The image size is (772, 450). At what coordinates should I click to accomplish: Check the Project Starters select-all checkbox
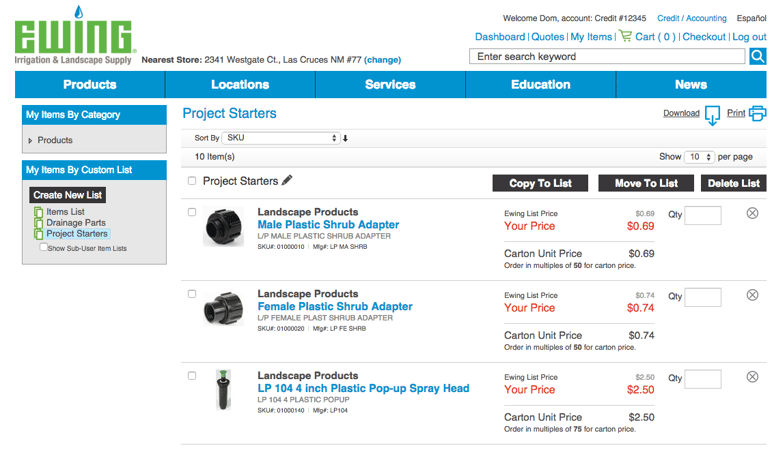[192, 181]
